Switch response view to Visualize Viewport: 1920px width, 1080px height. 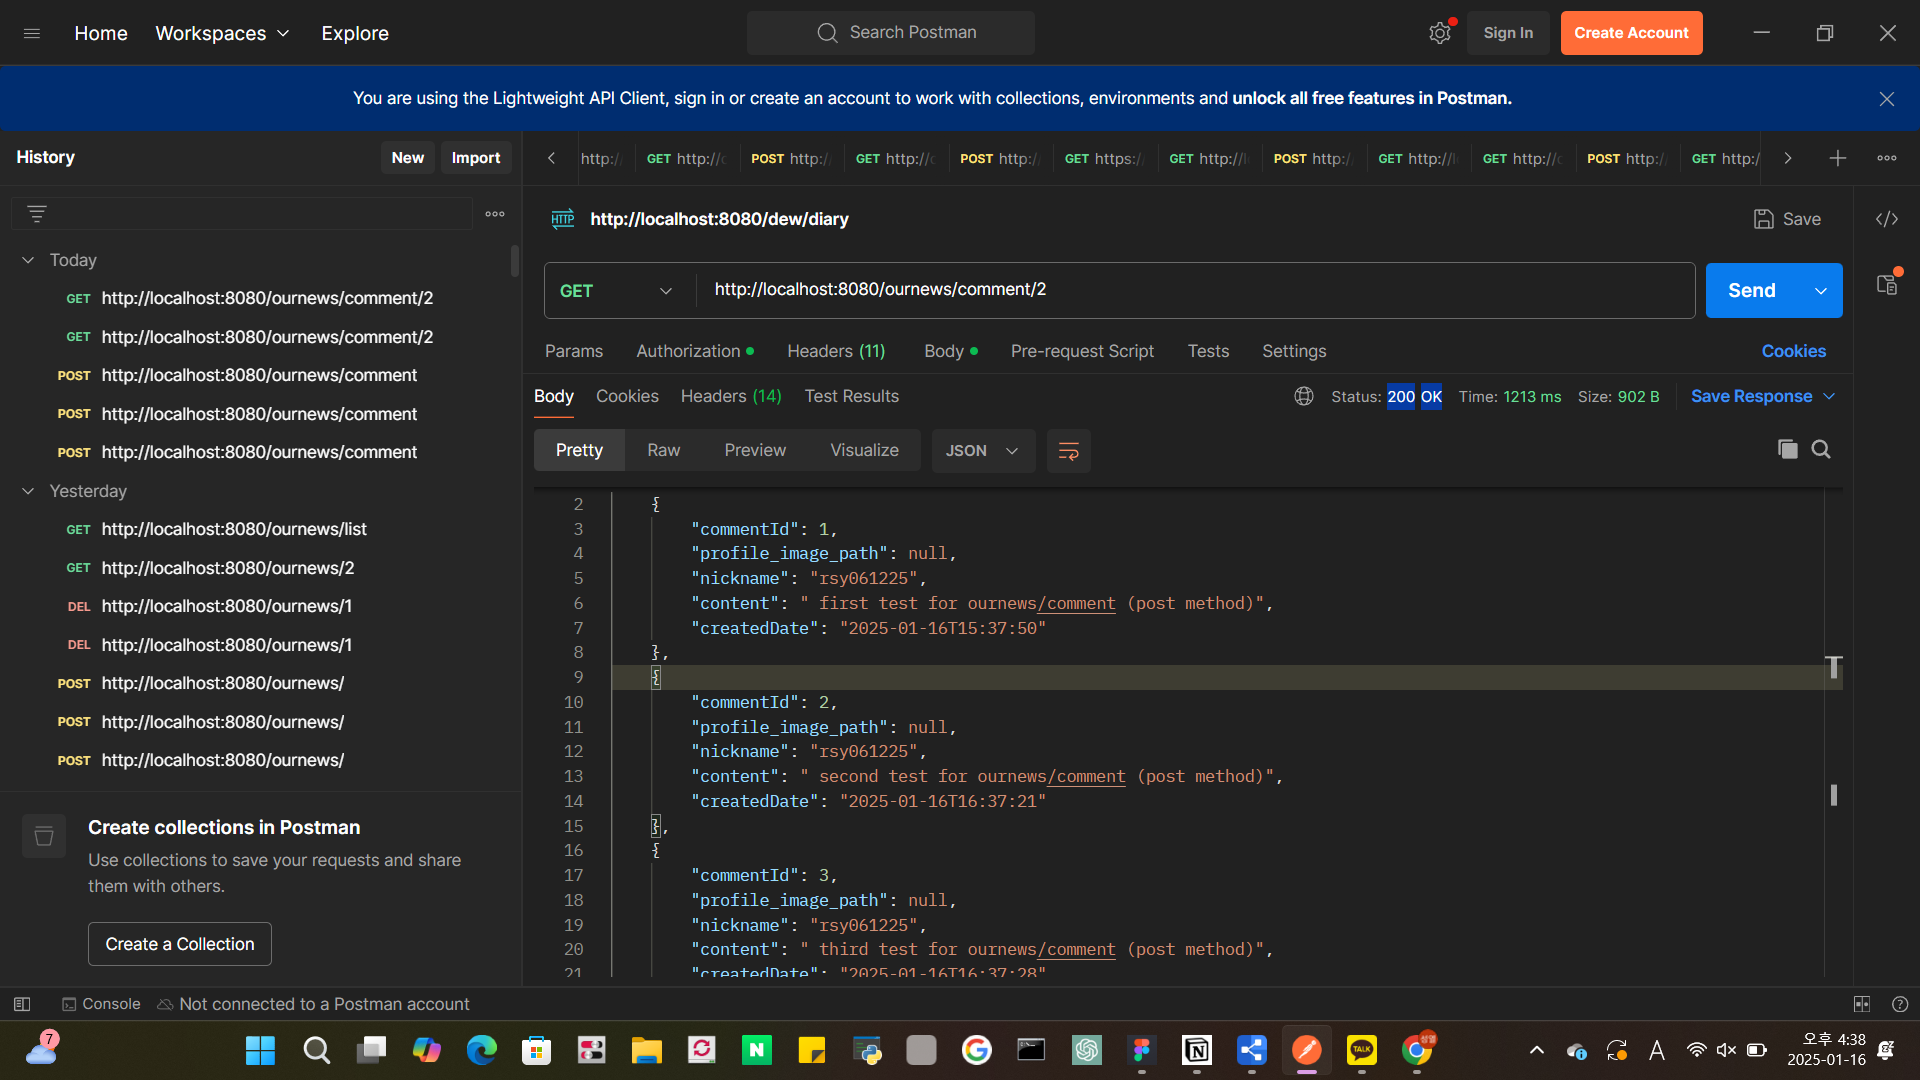[x=865, y=451]
